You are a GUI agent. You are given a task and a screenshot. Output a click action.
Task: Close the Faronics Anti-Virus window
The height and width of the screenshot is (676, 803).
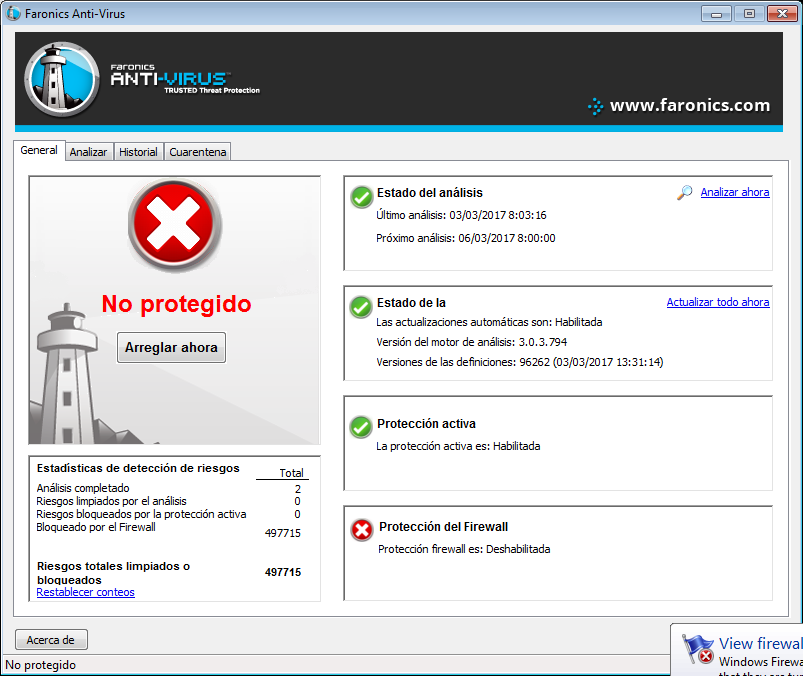[783, 14]
